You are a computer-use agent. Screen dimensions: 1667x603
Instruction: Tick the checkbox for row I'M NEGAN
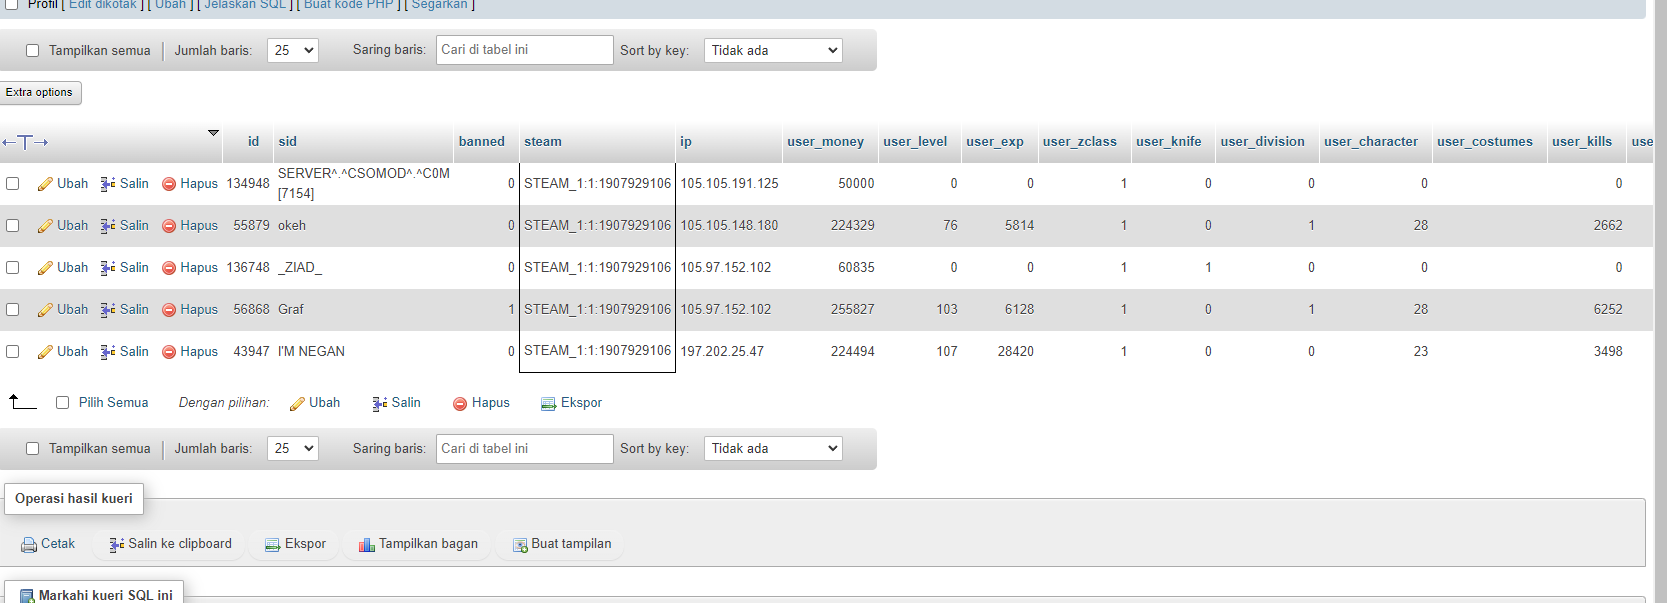(x=13, y=352)
